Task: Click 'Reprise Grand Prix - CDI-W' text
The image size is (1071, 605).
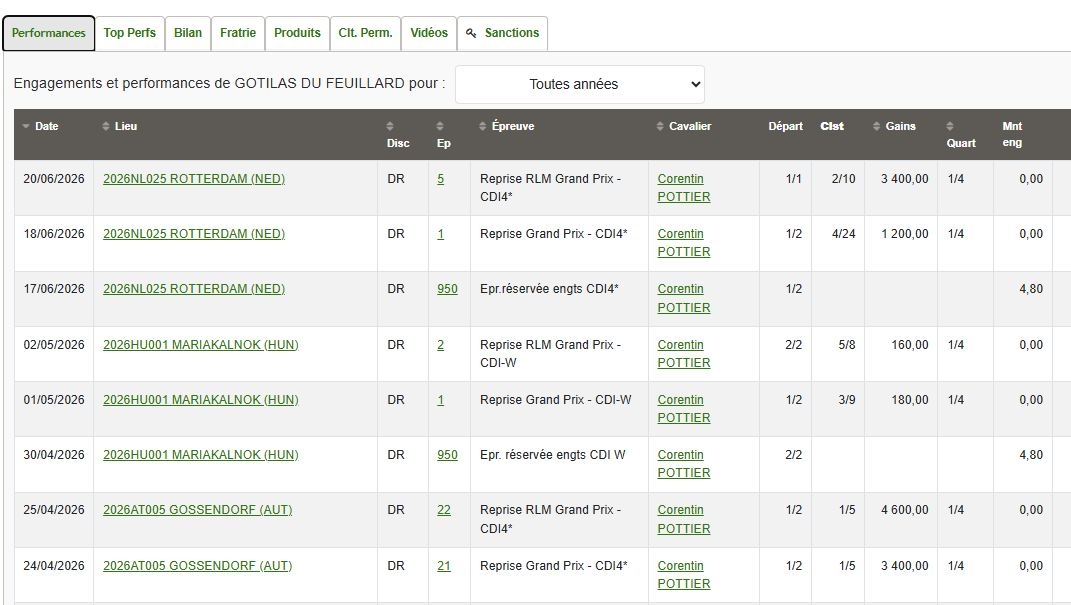Action: point(555,399)
